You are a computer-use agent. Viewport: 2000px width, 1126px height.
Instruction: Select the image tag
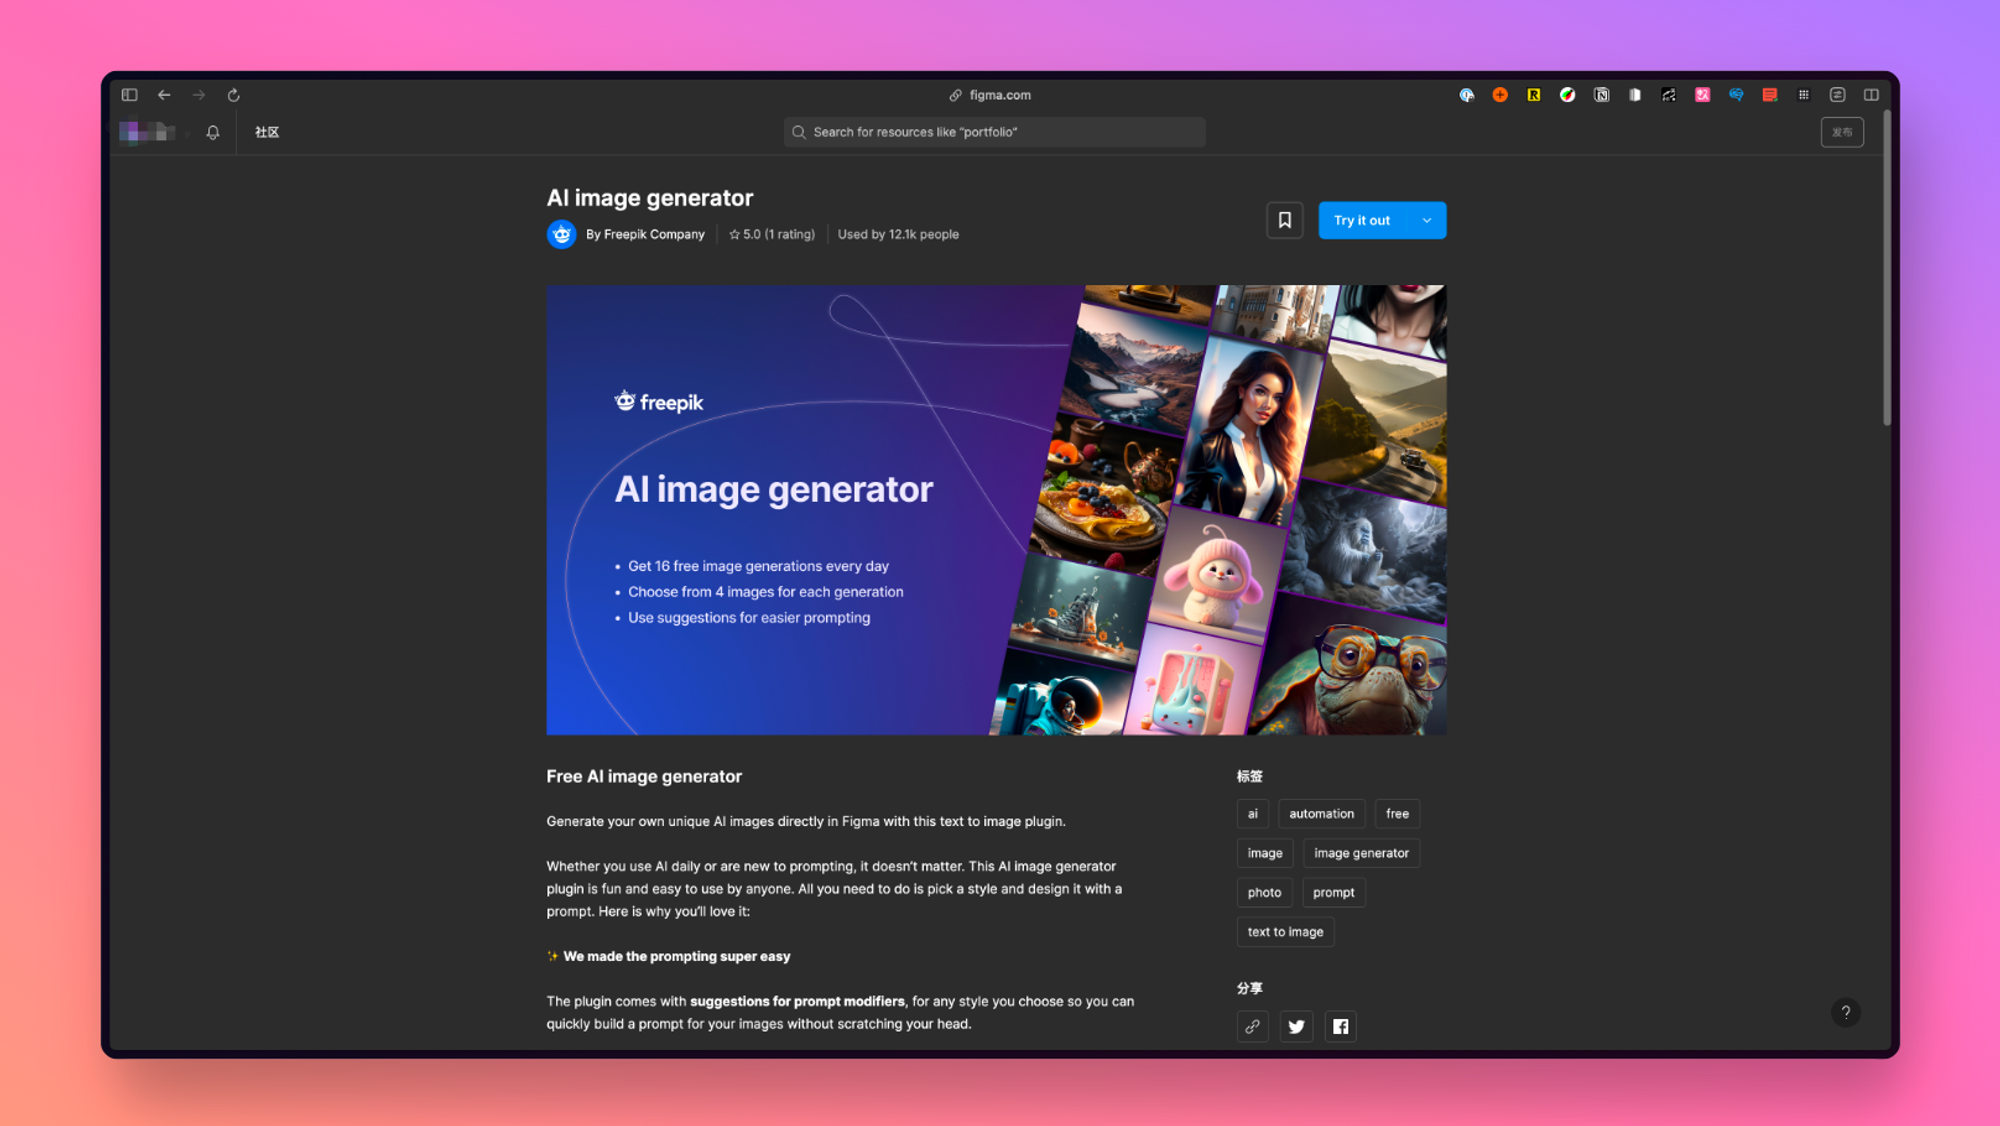coord(1265,853)
